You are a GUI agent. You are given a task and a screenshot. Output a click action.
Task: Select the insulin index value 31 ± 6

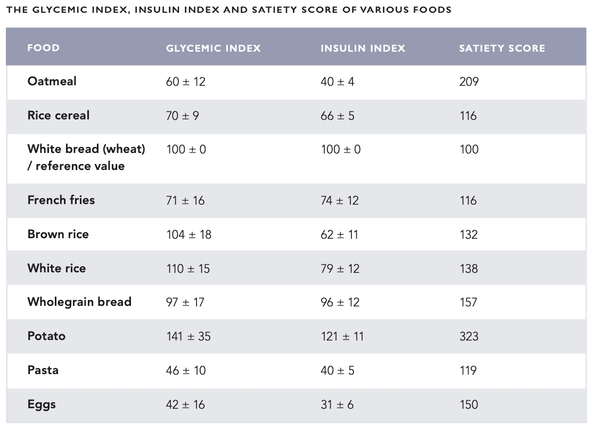point(337,405)
